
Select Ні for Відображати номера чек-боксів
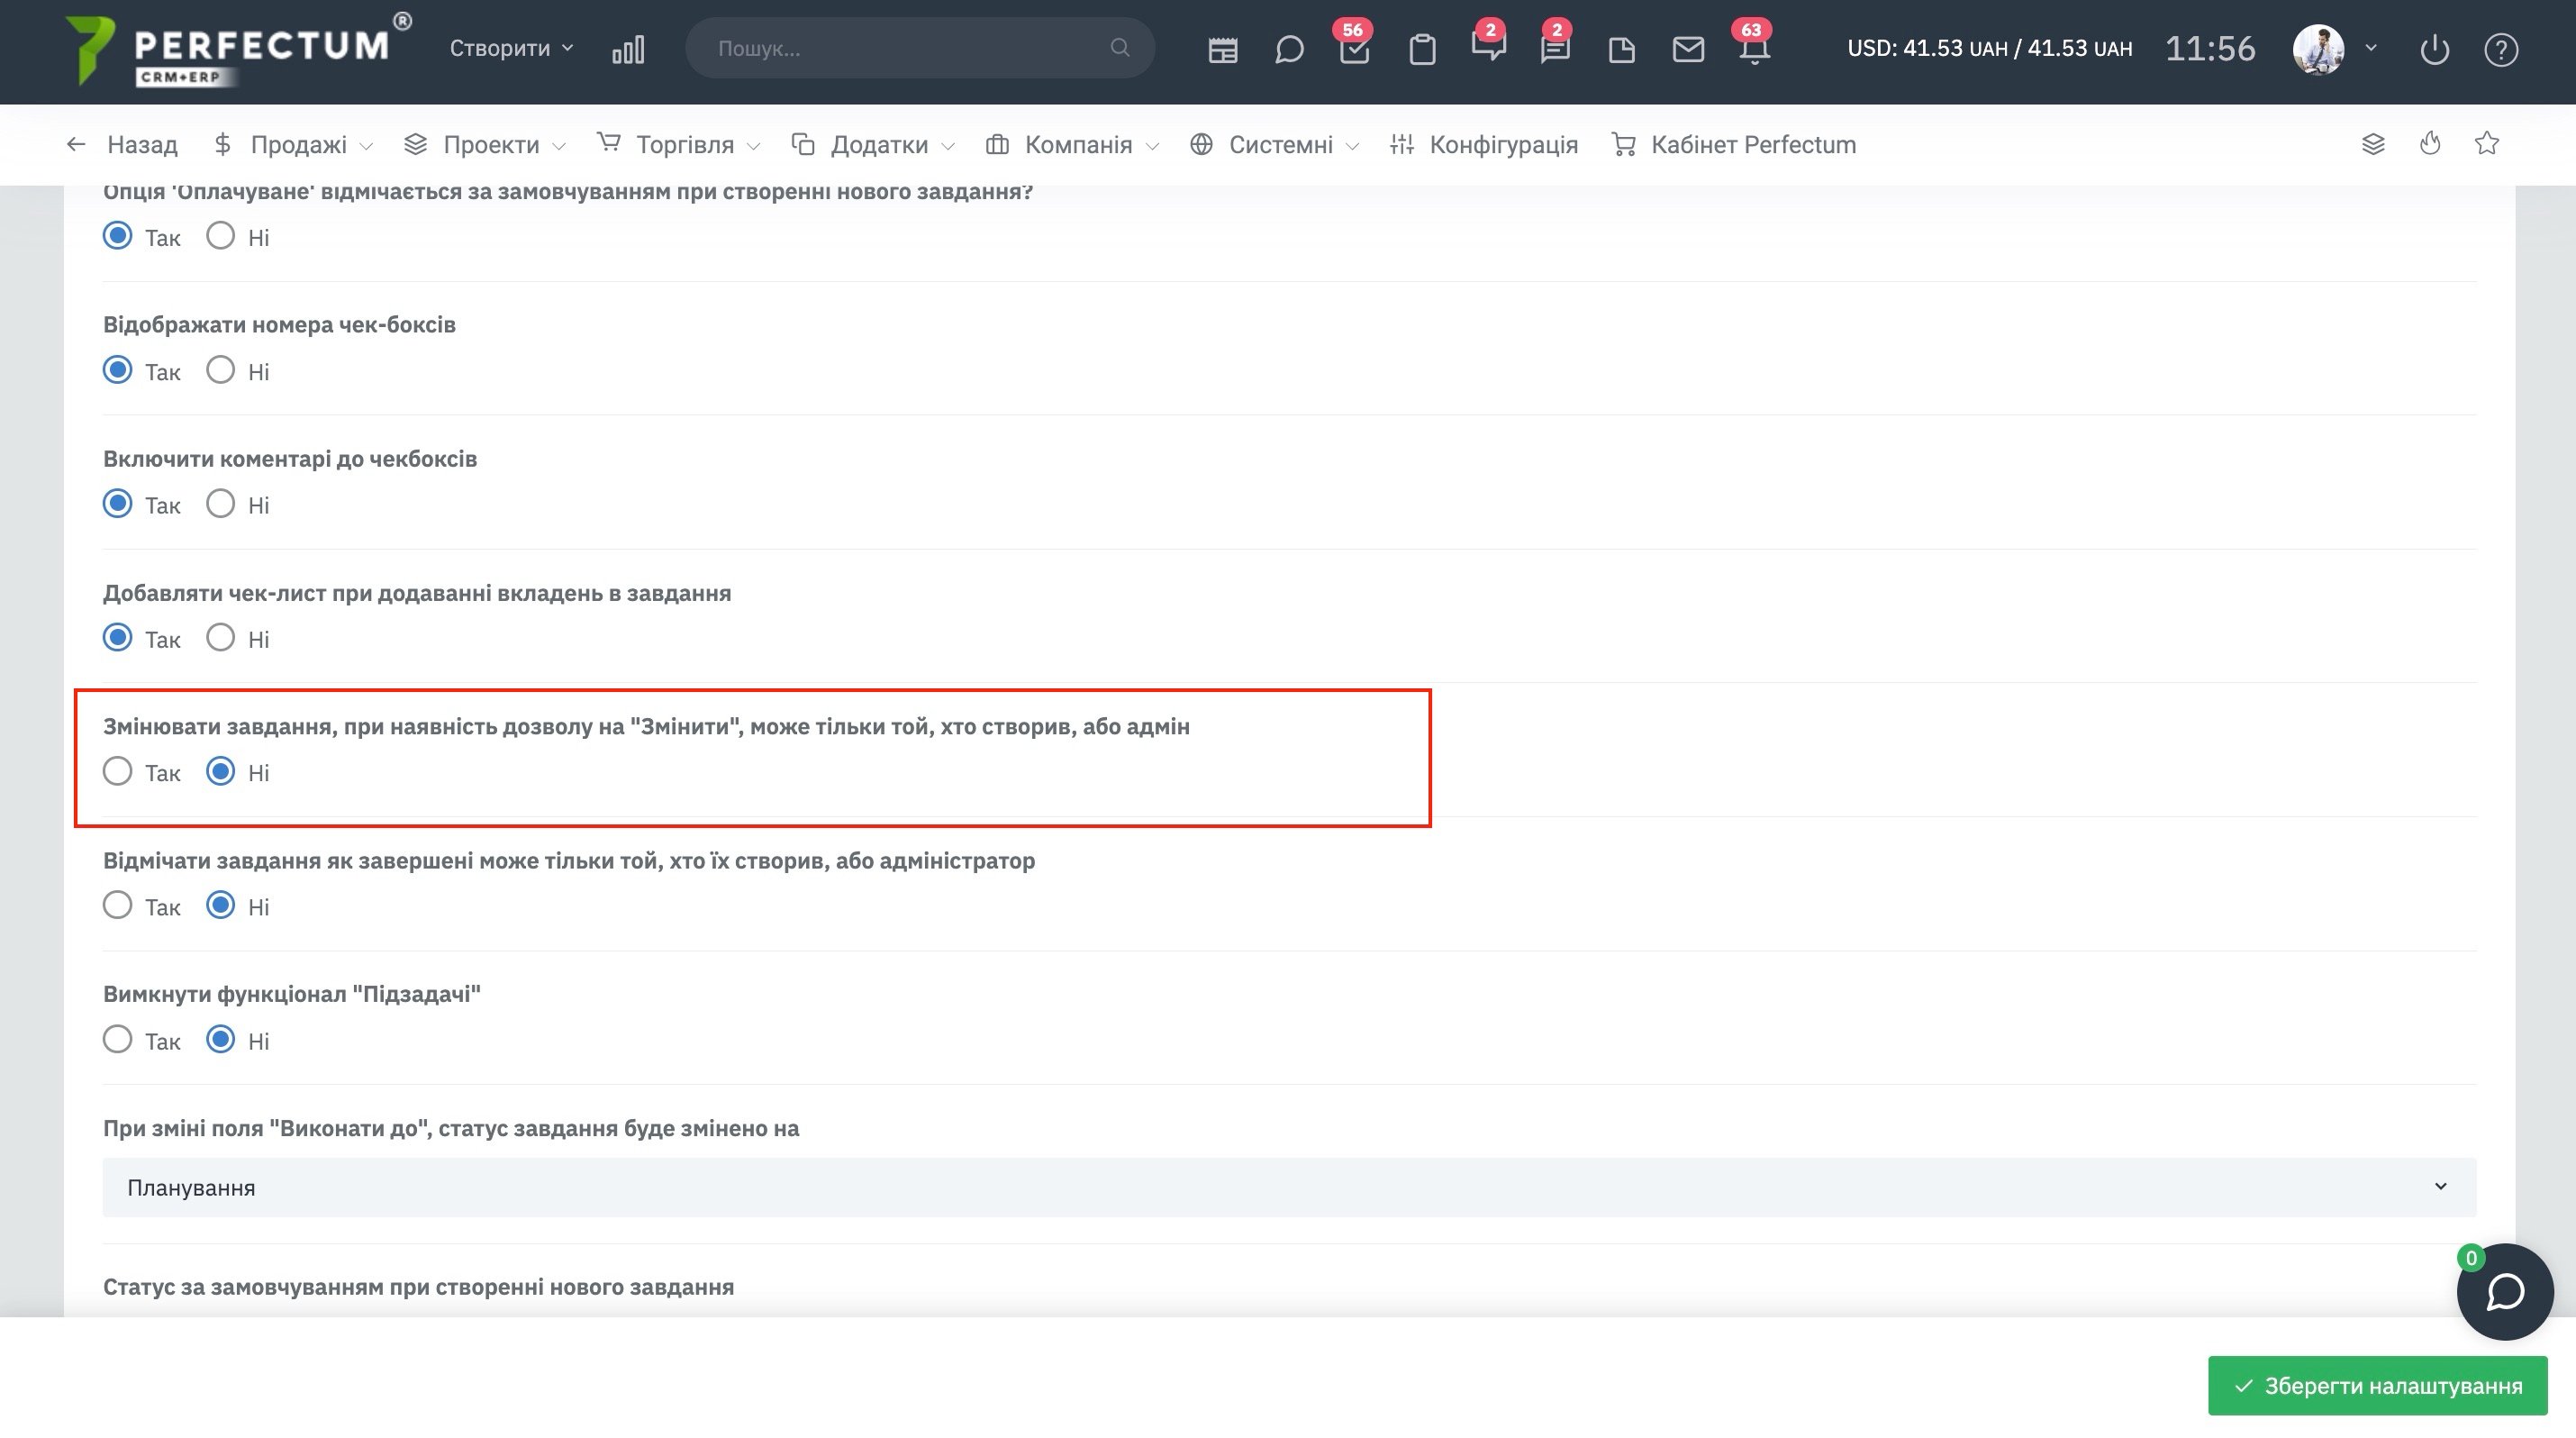(220, 370)
